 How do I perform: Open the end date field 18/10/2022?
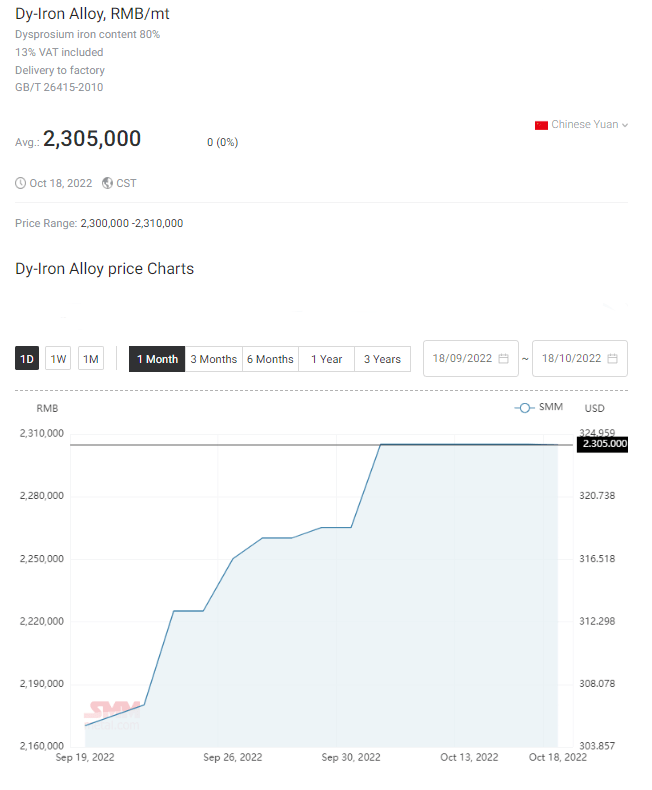tap(579, 358)
